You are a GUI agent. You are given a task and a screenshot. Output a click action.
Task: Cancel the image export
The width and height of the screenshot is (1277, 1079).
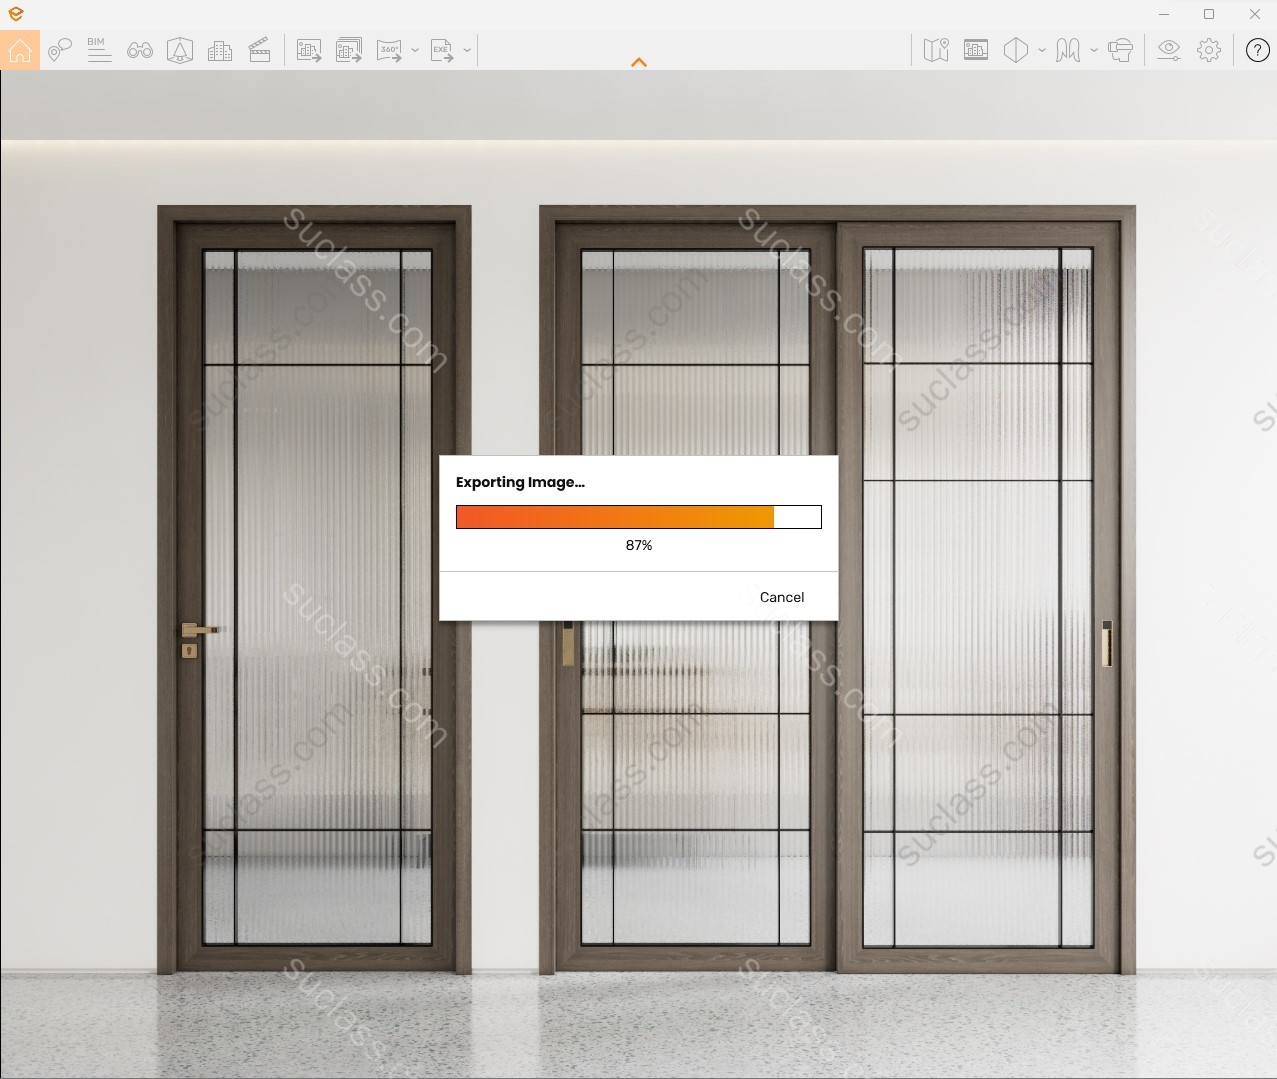click(781, 597)
